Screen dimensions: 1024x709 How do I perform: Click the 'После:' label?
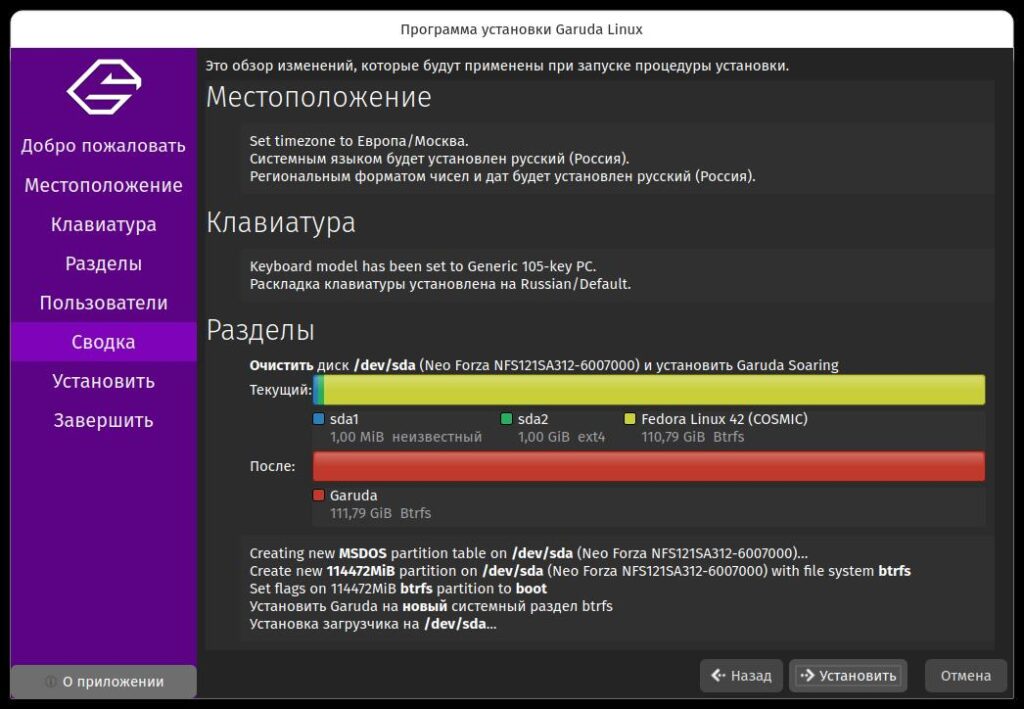coord(272,466)
